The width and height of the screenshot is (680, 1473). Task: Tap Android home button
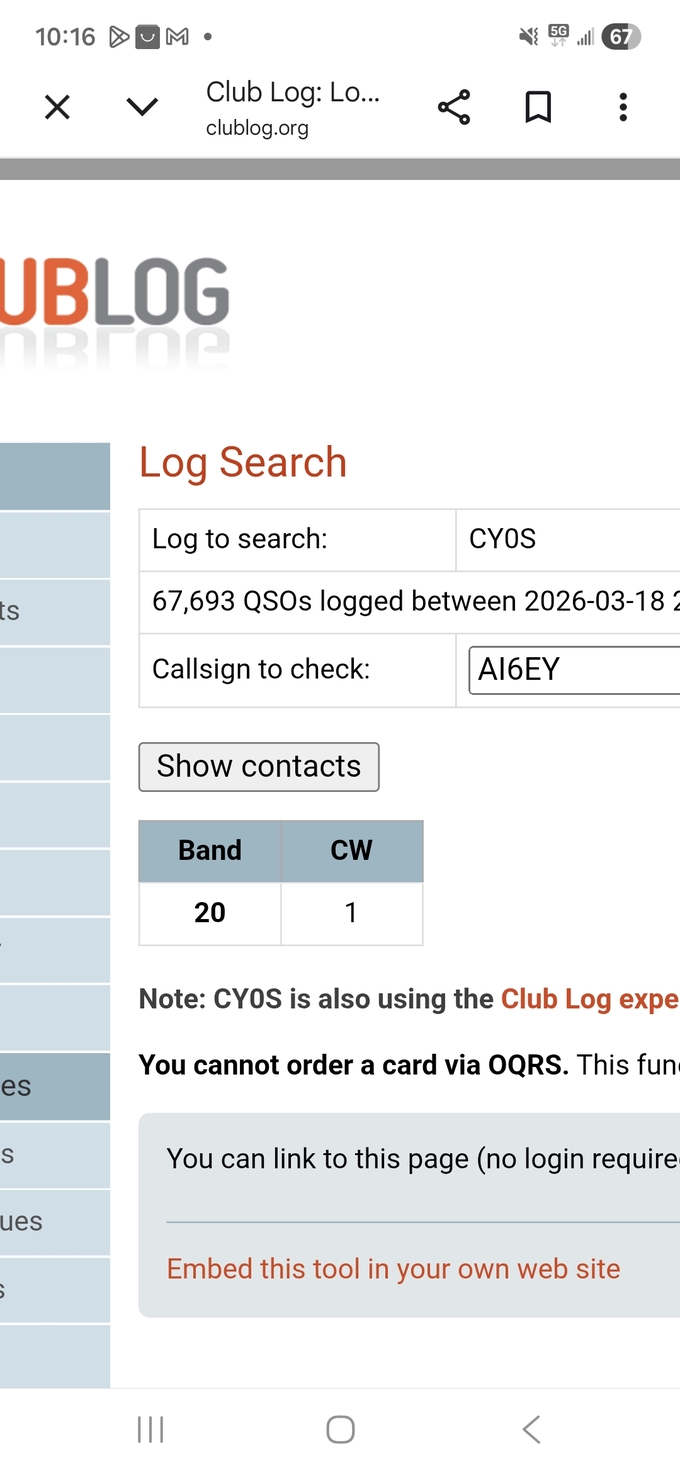coord(340,1430)
